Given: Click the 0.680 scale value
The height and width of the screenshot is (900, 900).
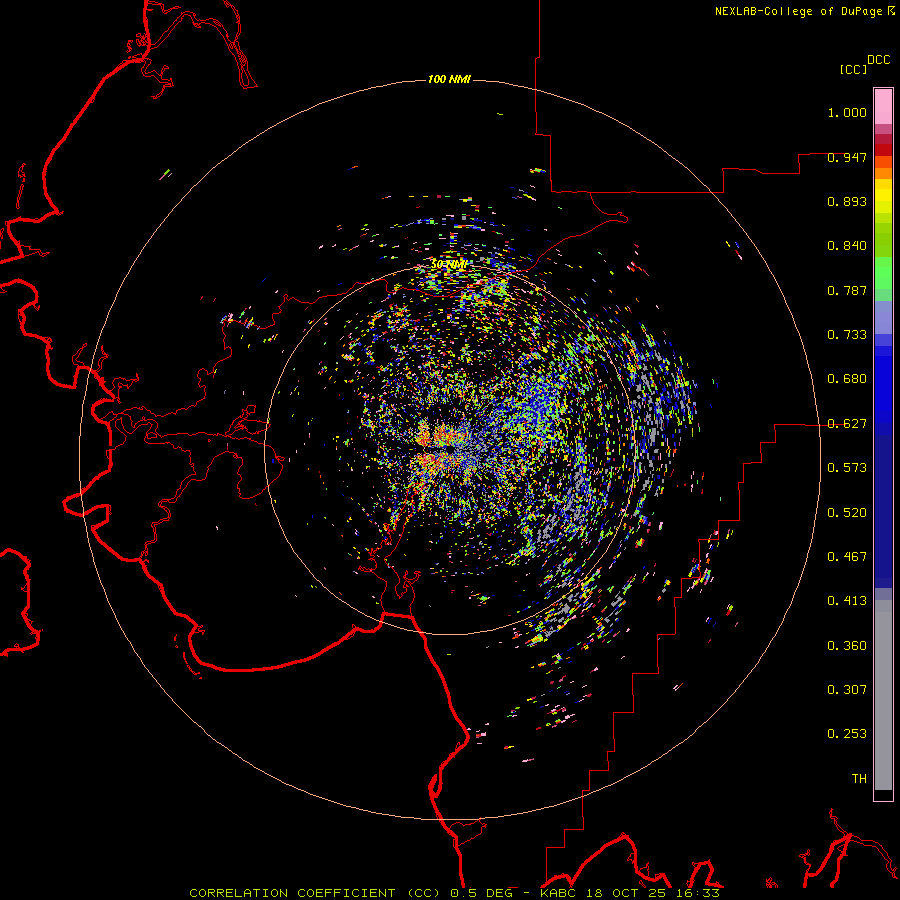Looking at the screenshot, I should [847, 379].
